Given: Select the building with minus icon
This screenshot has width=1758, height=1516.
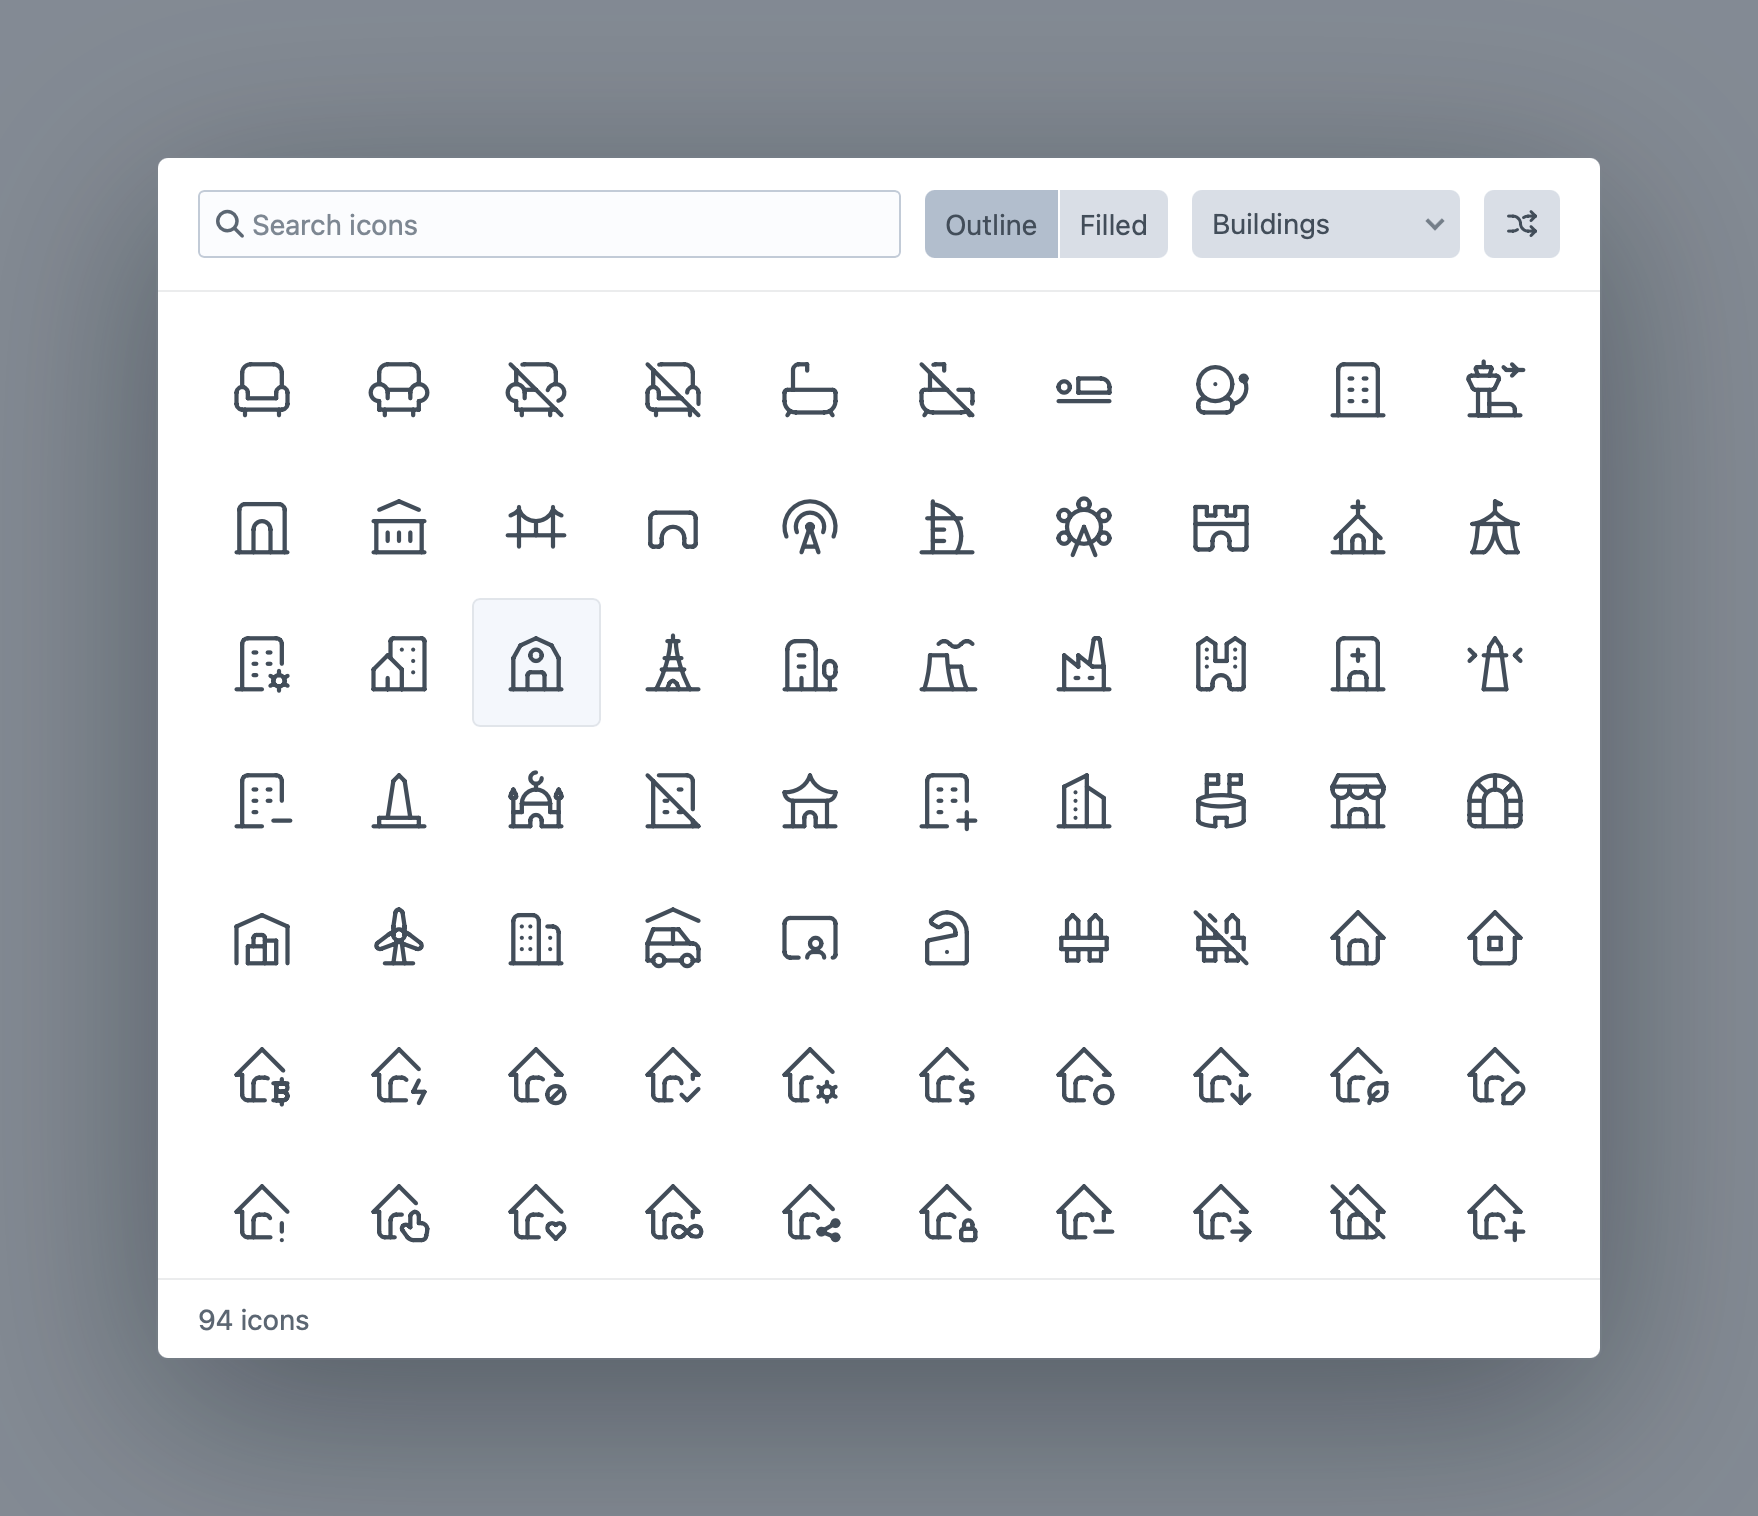Looking at the screenshot, I should 262,800.
